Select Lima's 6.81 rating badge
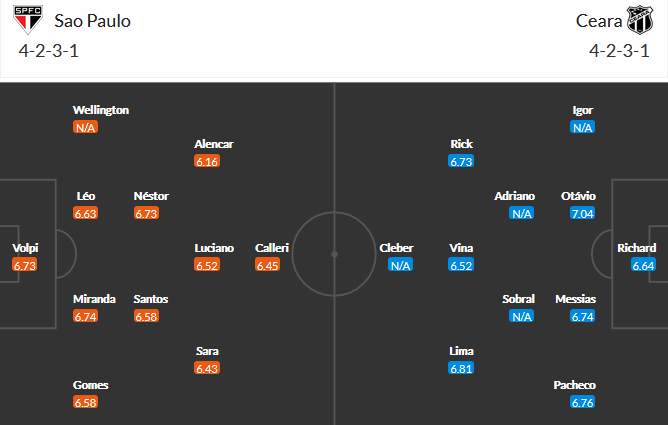Viewport: 668px width, 425px height. tap(461, 368)
